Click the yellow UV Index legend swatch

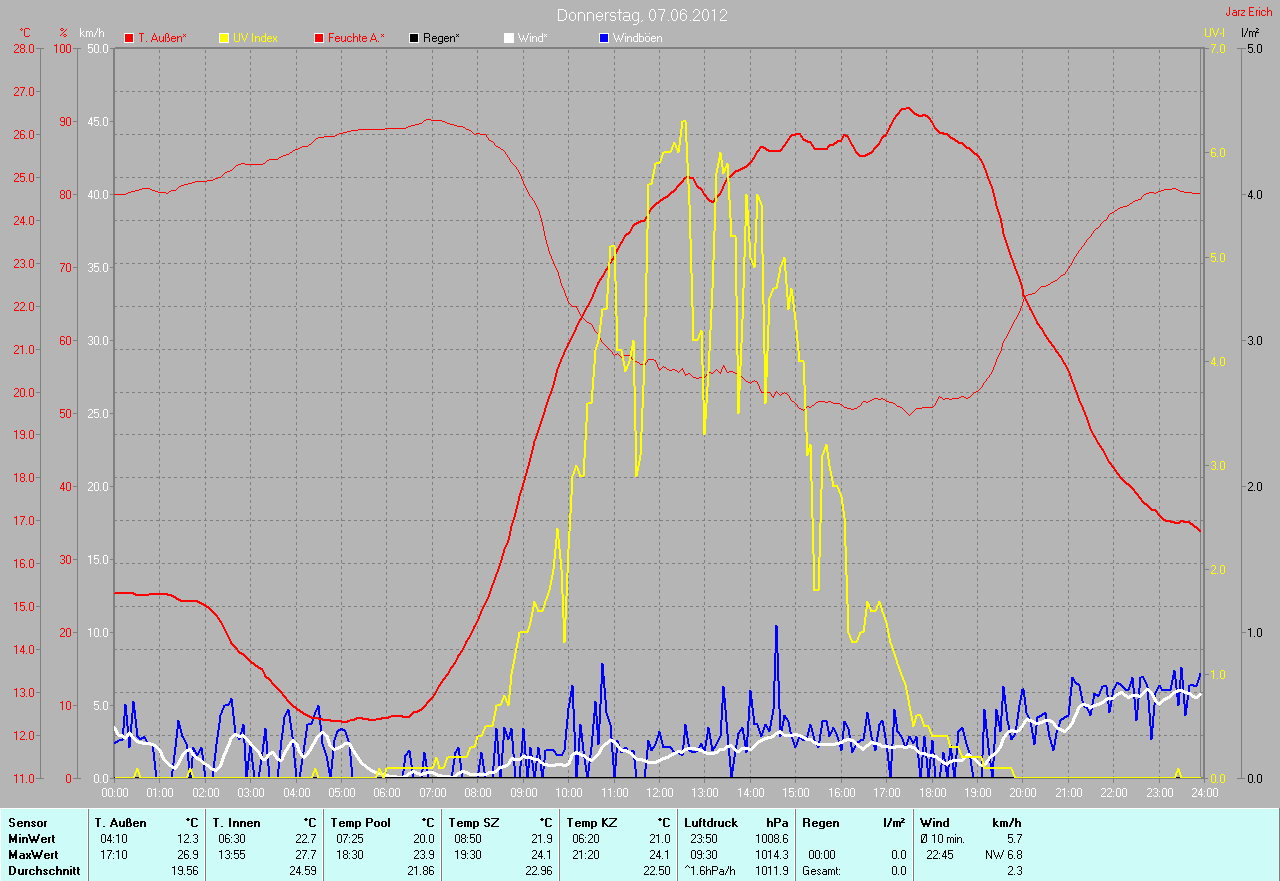tap(224, 38)
